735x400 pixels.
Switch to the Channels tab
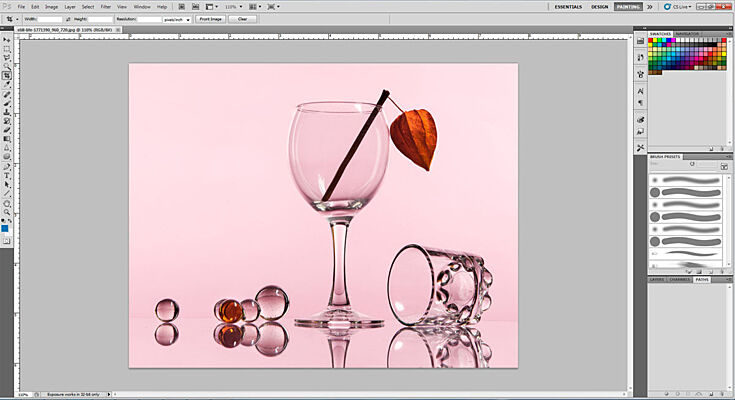(678, 279)
